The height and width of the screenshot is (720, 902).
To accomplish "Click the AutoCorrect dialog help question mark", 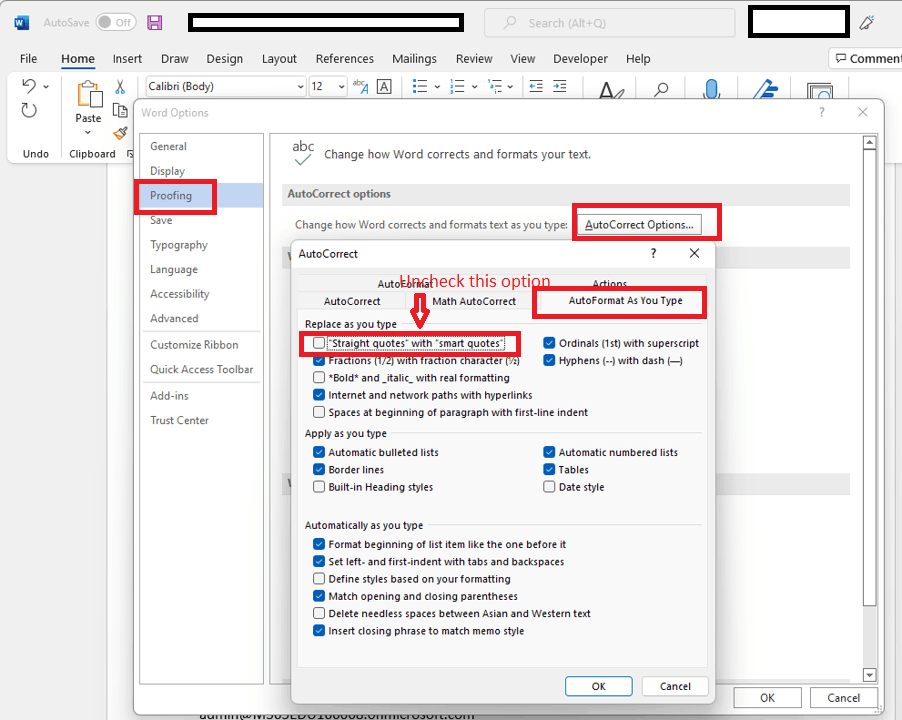I will [653, 254].
